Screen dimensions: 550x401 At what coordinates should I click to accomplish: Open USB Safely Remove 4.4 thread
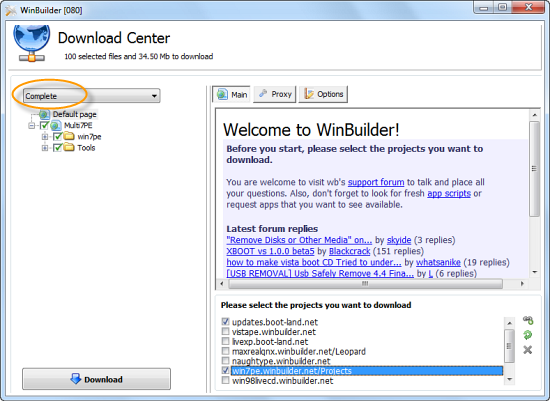pos(320,273)
